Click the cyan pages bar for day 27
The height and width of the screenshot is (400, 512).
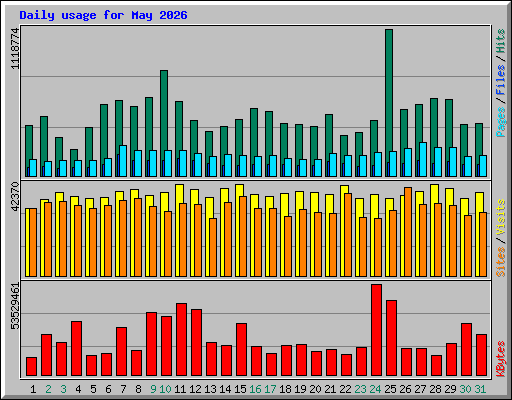tap(423, 160)
